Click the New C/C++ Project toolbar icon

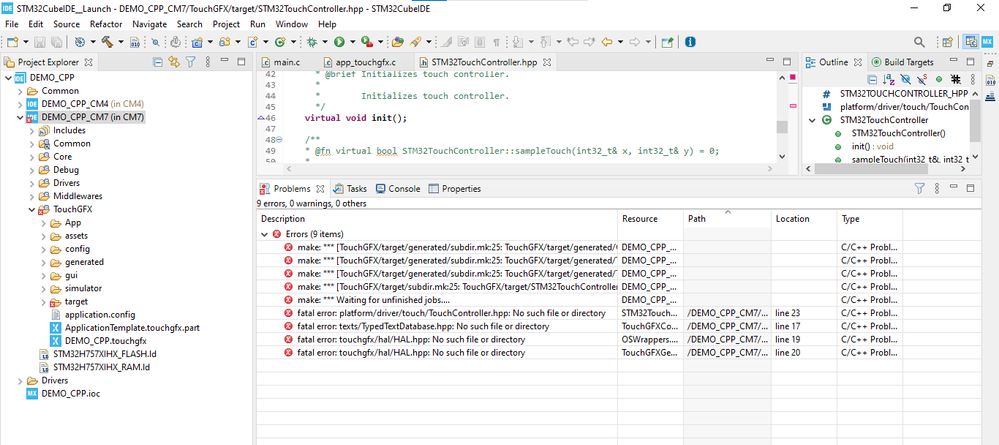pos(197,42)
